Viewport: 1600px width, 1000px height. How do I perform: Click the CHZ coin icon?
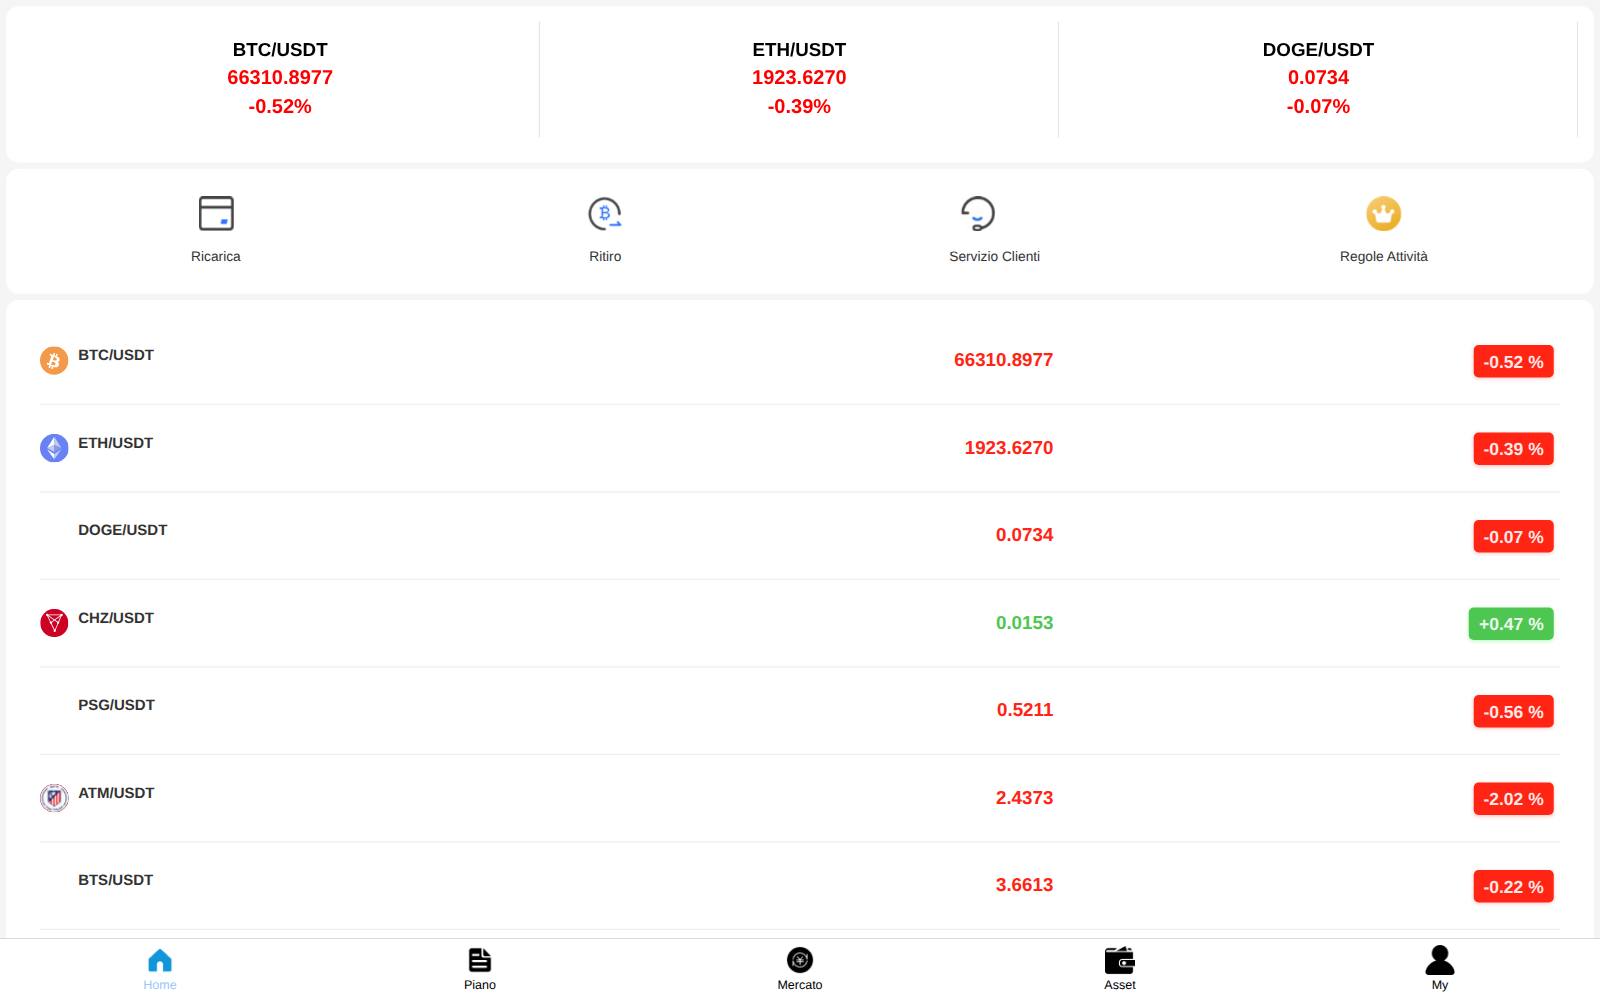(x=54, y=623)
